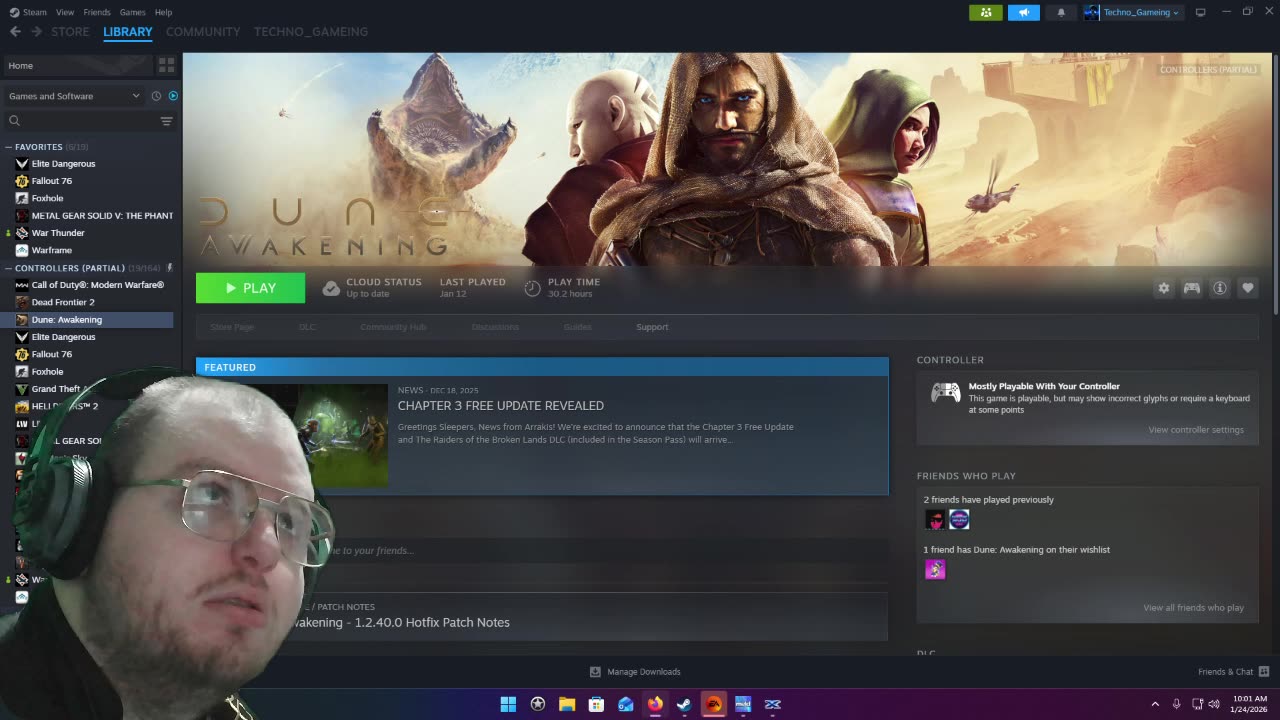Viewport: 1280px width, 720px height.
Task: Go forward with the right arrow
Action: (36, 32)
